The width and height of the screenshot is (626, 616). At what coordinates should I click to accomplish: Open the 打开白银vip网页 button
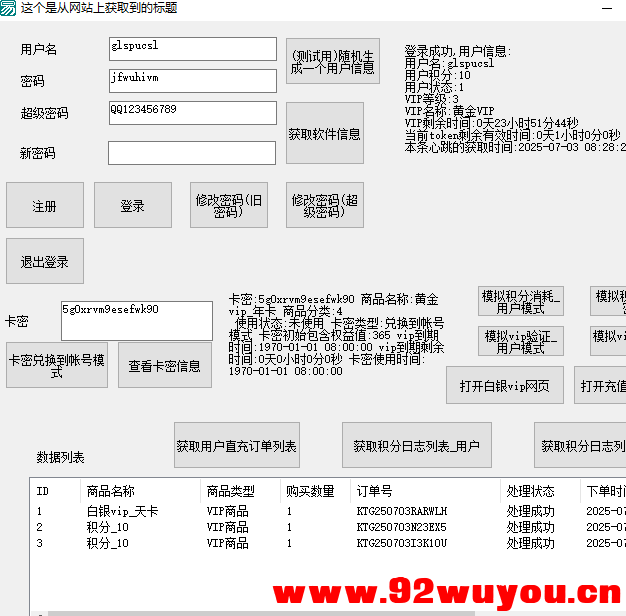[505, 385]
